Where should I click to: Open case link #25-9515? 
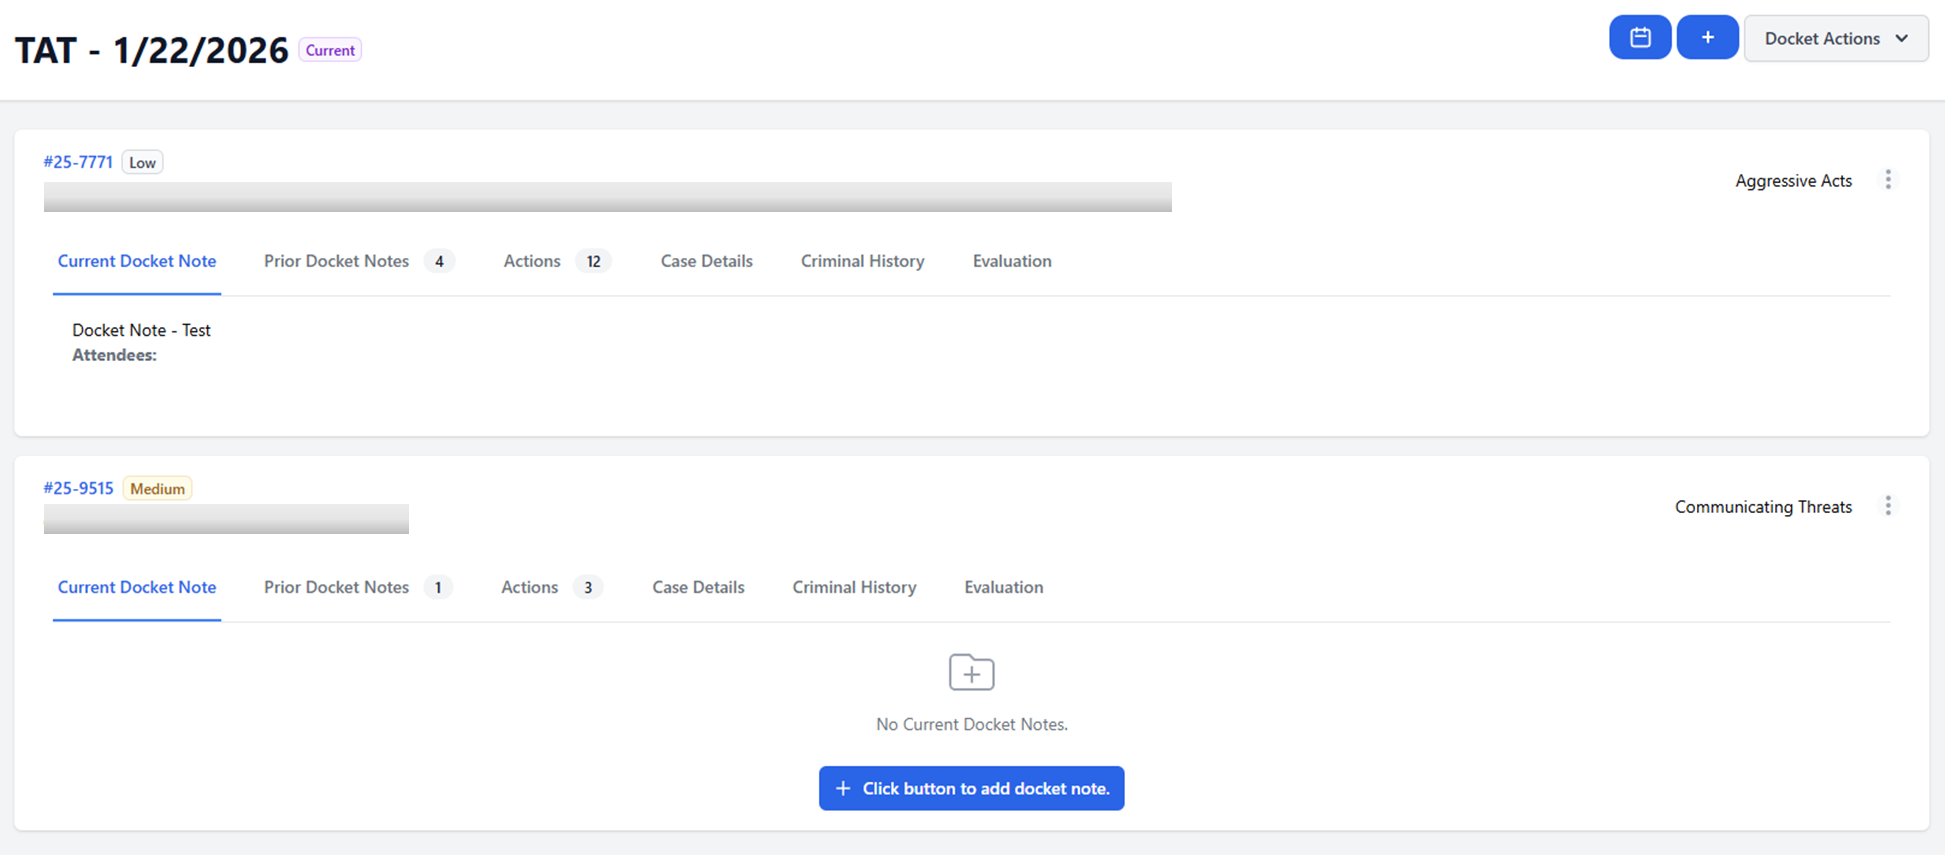coord(78,488)
